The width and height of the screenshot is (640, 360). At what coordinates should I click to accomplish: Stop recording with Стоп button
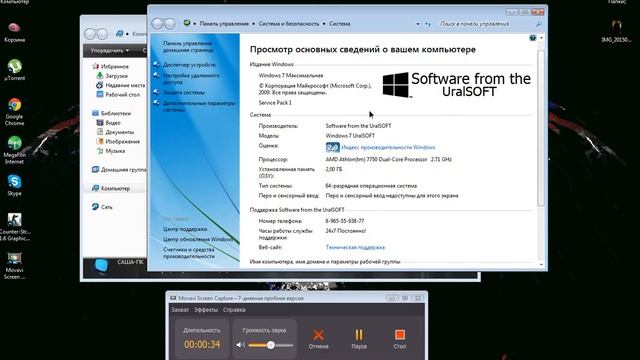click(400, 339)
